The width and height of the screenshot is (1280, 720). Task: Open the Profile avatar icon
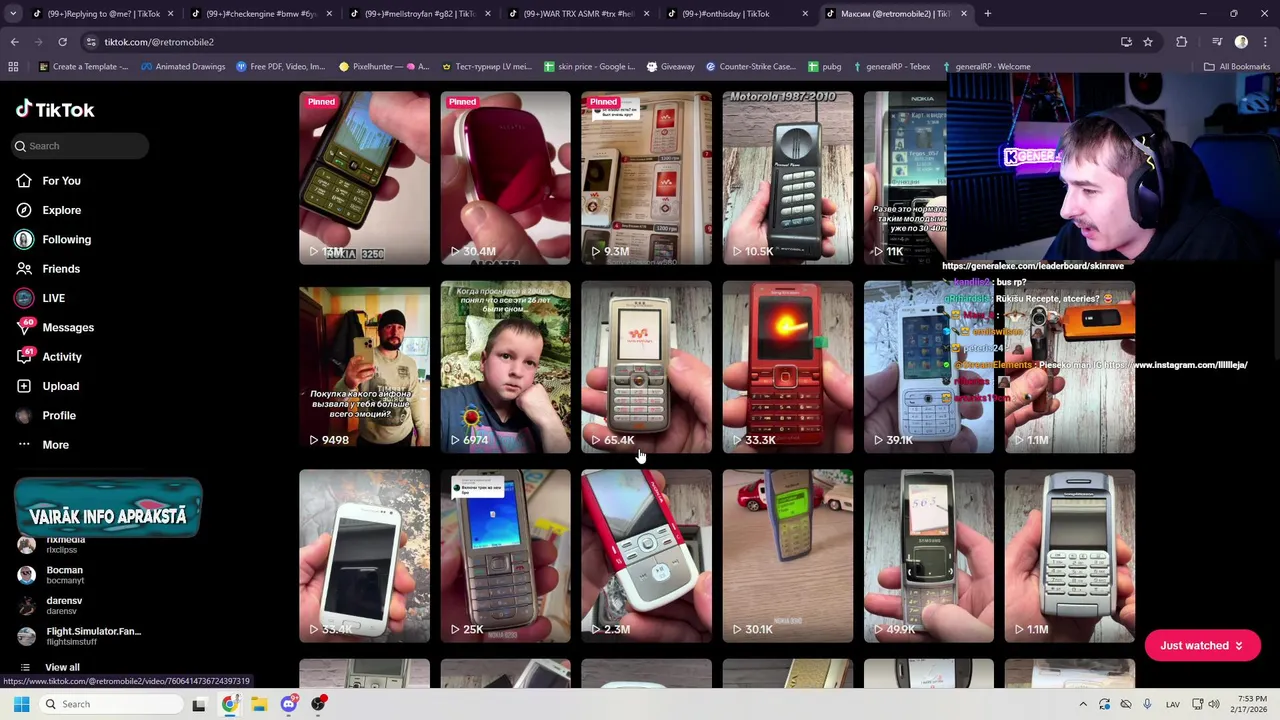pyautogui.click(x=23, y=415)
